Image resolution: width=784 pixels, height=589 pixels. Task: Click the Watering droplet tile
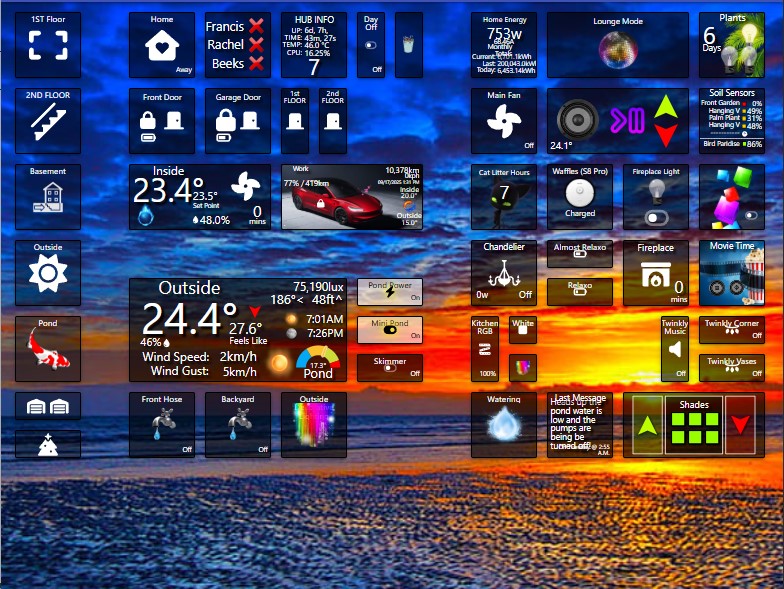click(503, 427)
